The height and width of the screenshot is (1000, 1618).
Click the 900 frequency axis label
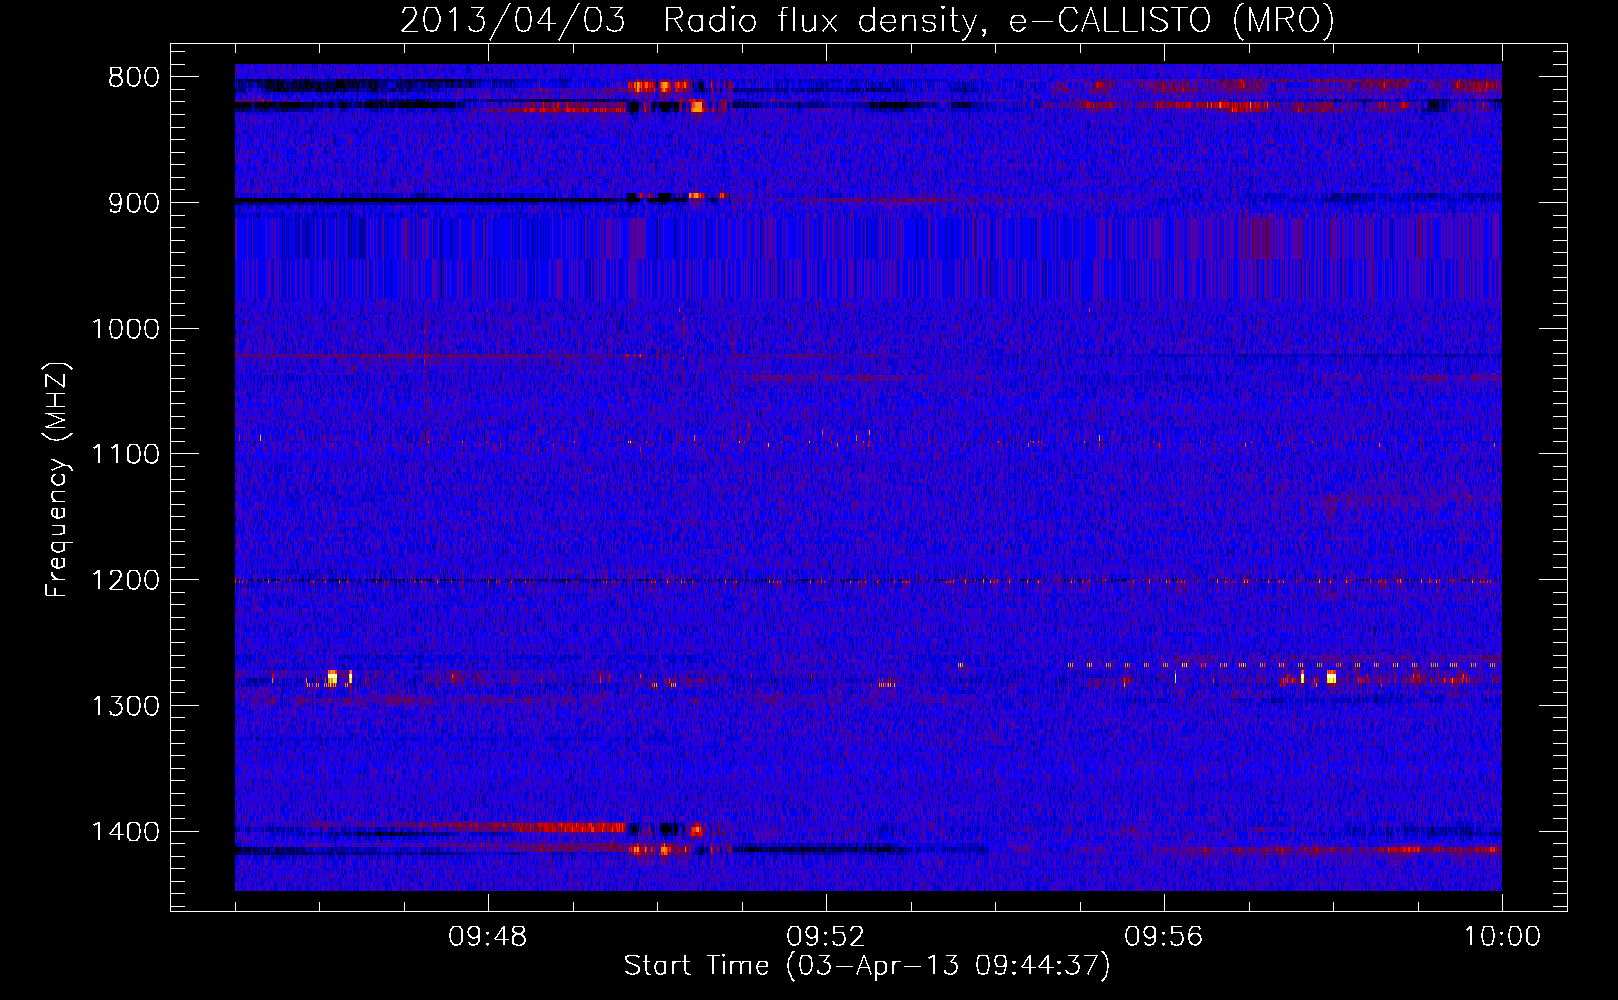tap(134, 203)
